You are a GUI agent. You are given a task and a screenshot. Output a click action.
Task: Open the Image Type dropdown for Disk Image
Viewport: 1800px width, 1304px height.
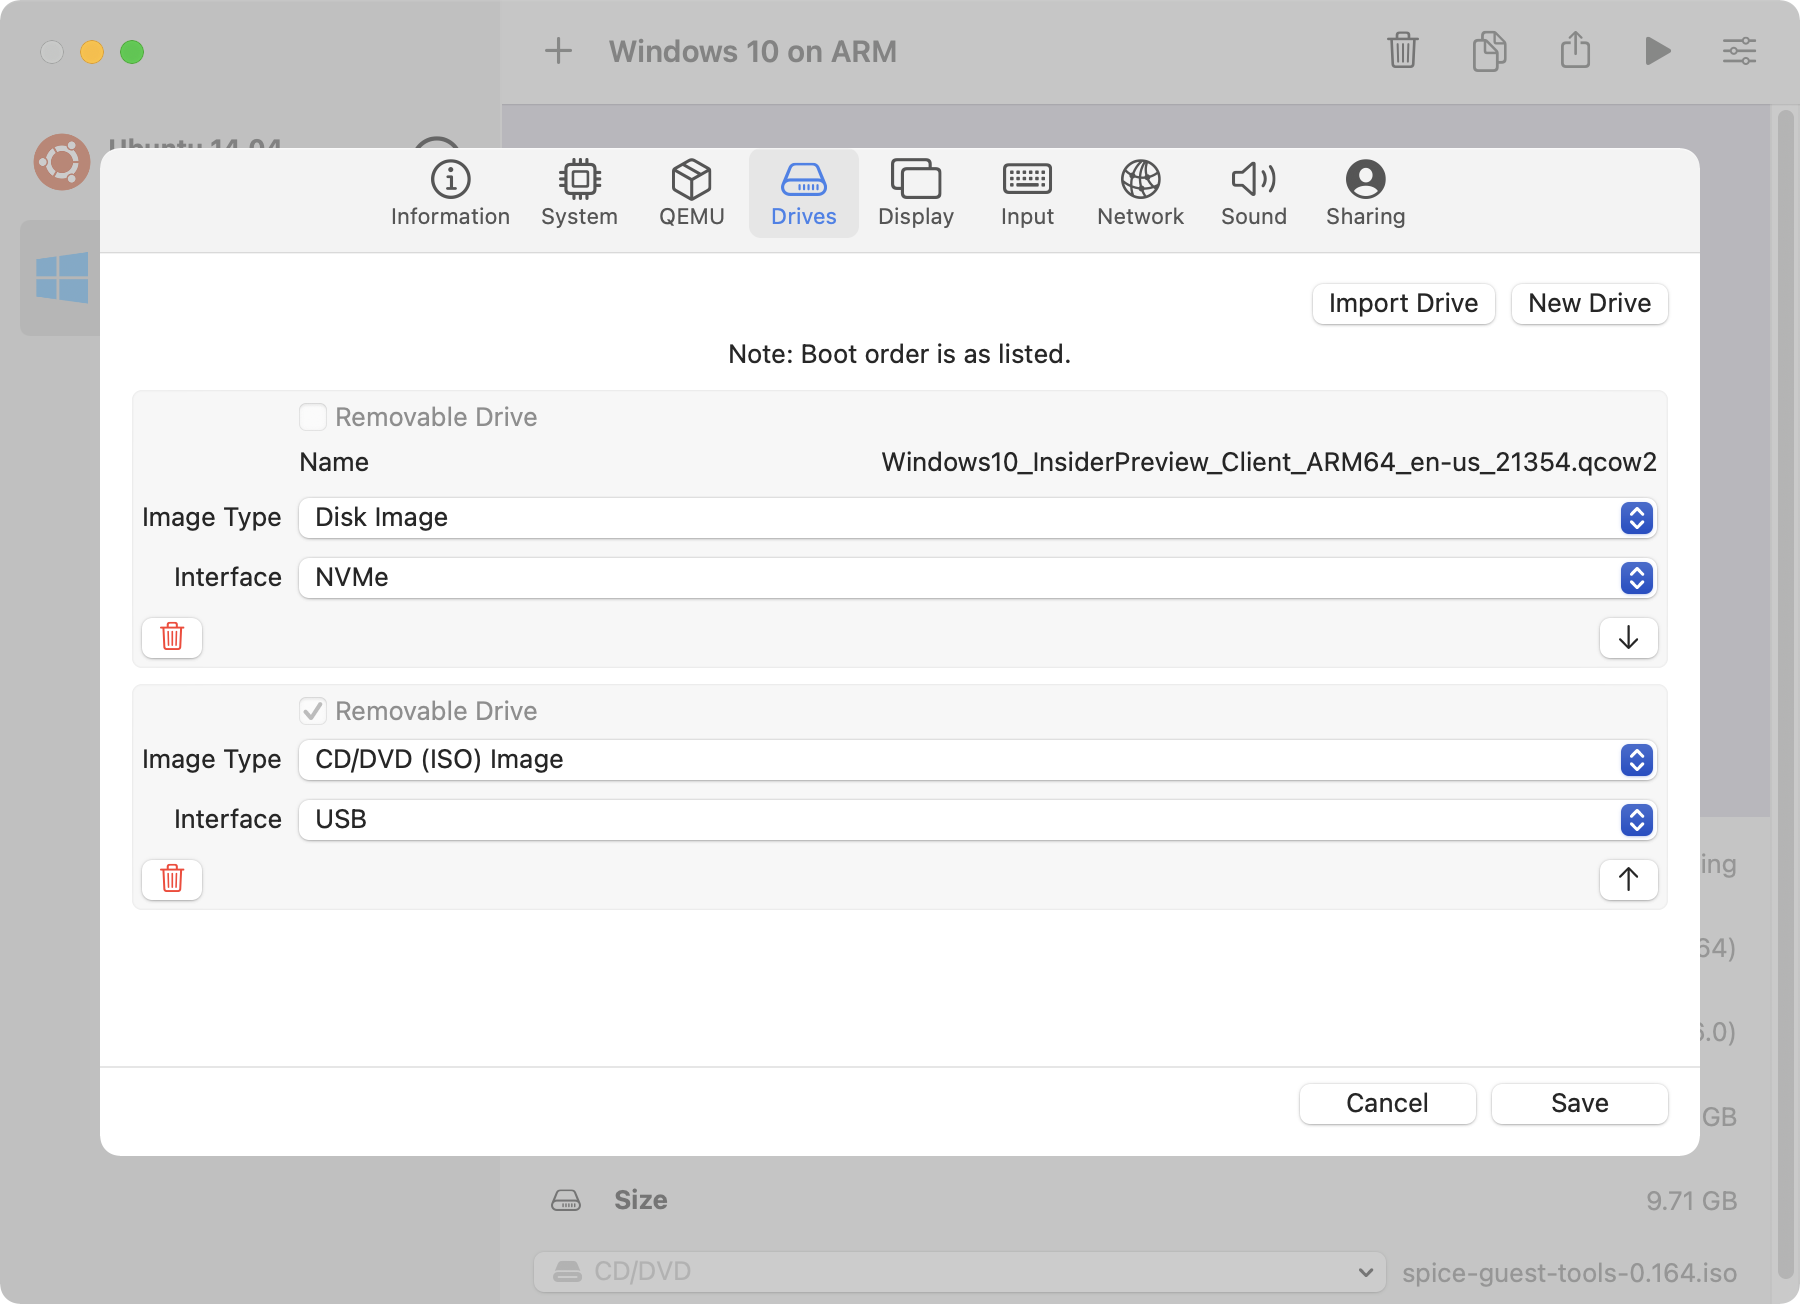coord(1636,518)
